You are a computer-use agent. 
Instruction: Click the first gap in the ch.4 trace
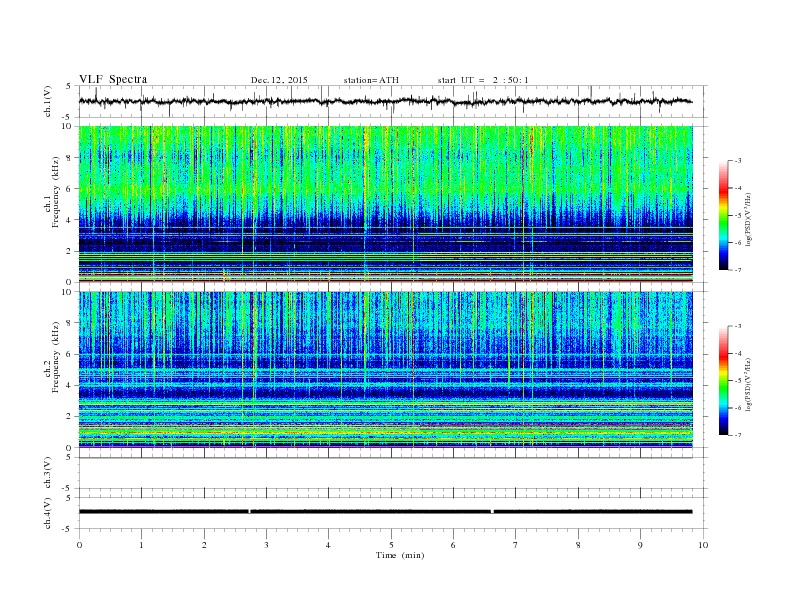point(250,512)
